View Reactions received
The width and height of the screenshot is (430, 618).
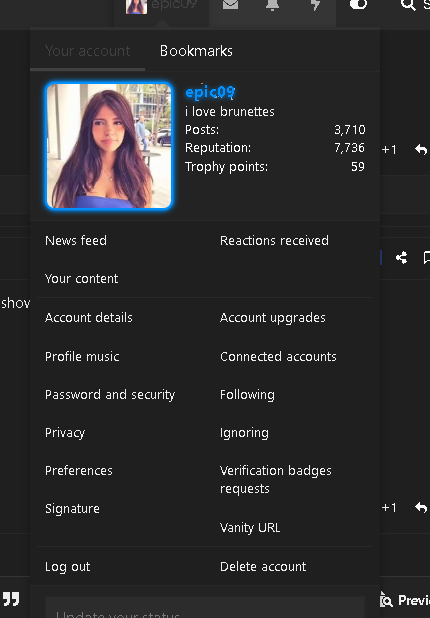[274, 240]
